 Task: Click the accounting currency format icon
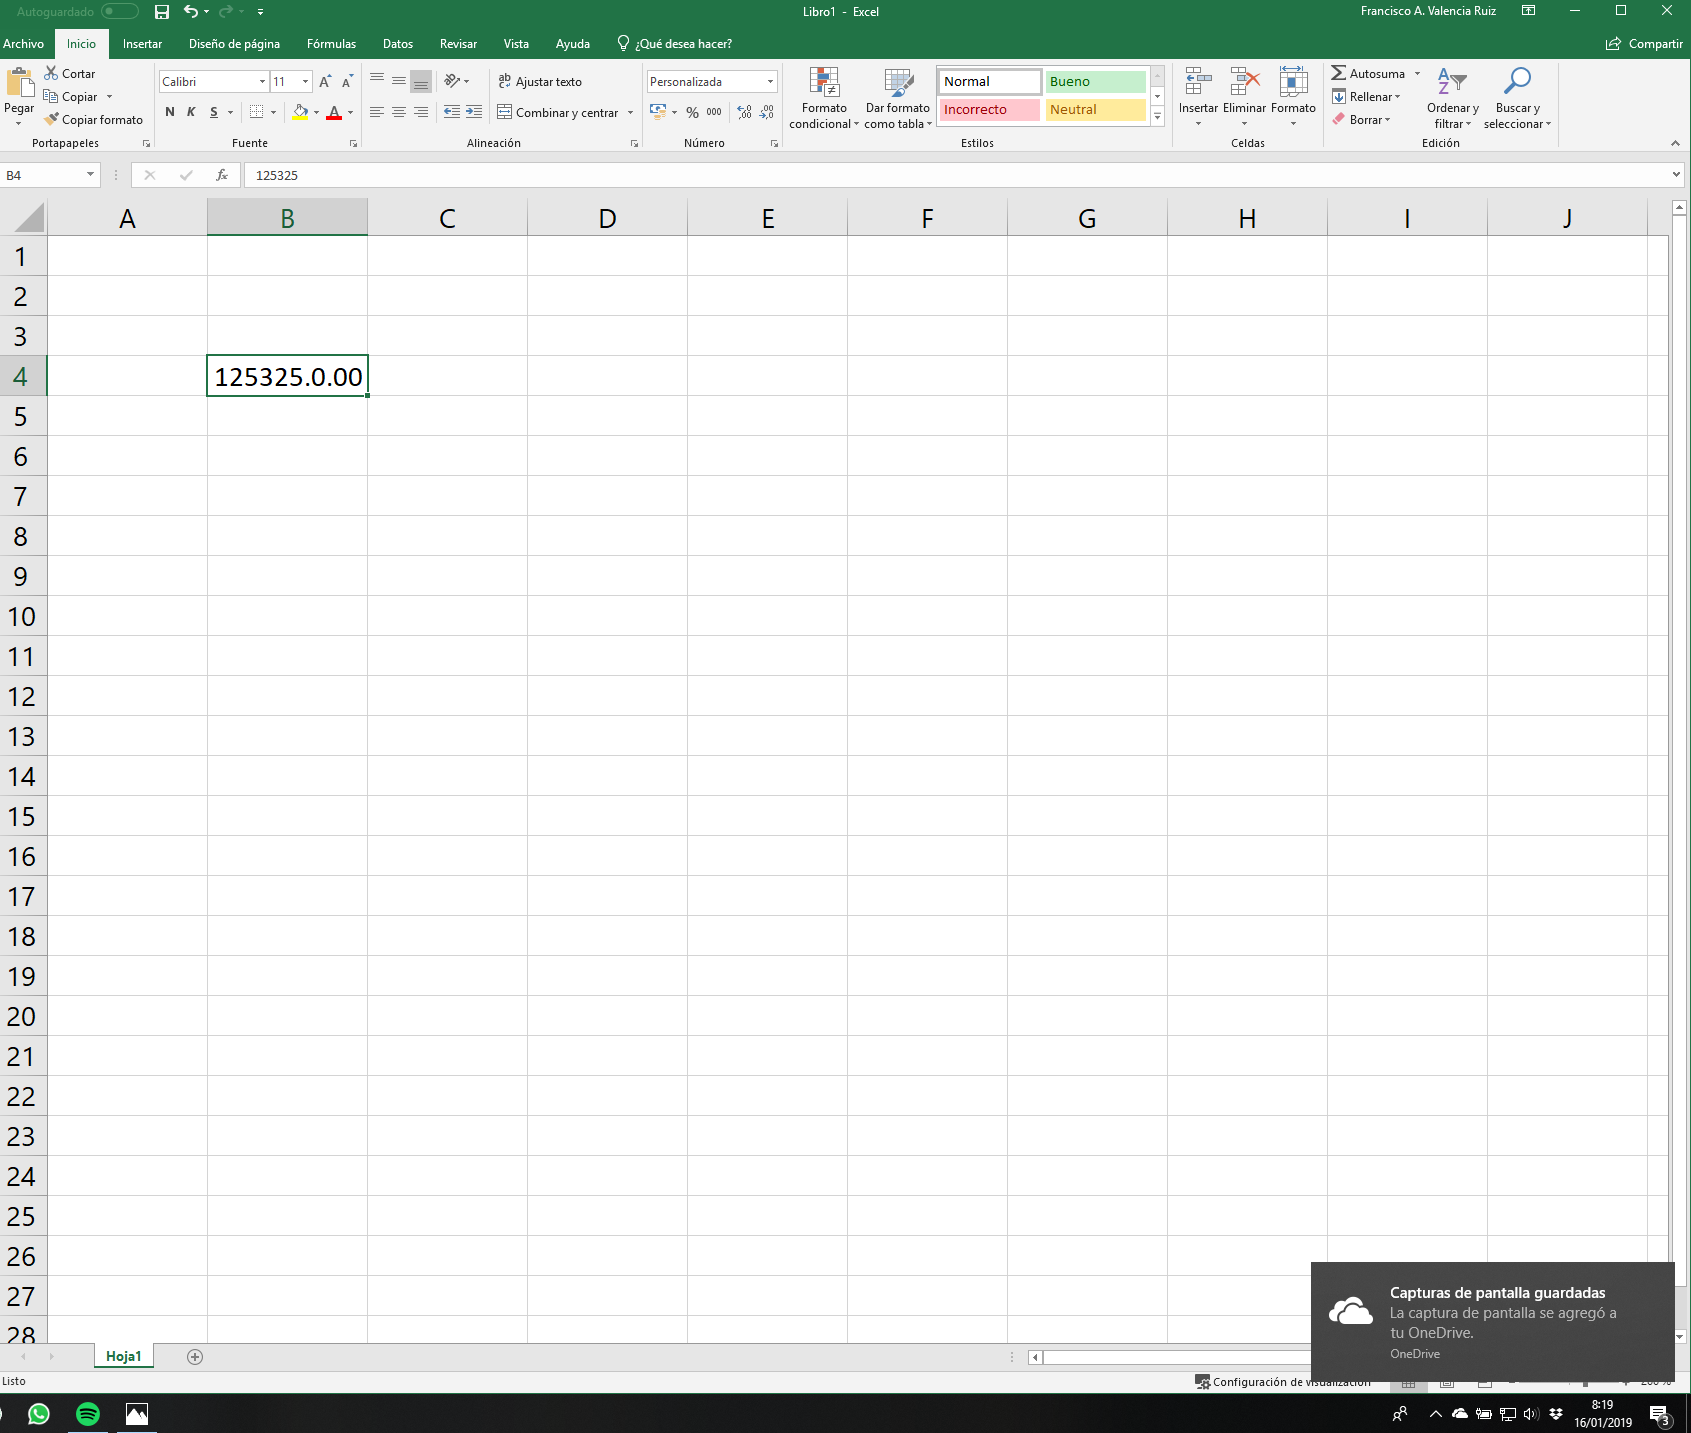coord(658,112)
